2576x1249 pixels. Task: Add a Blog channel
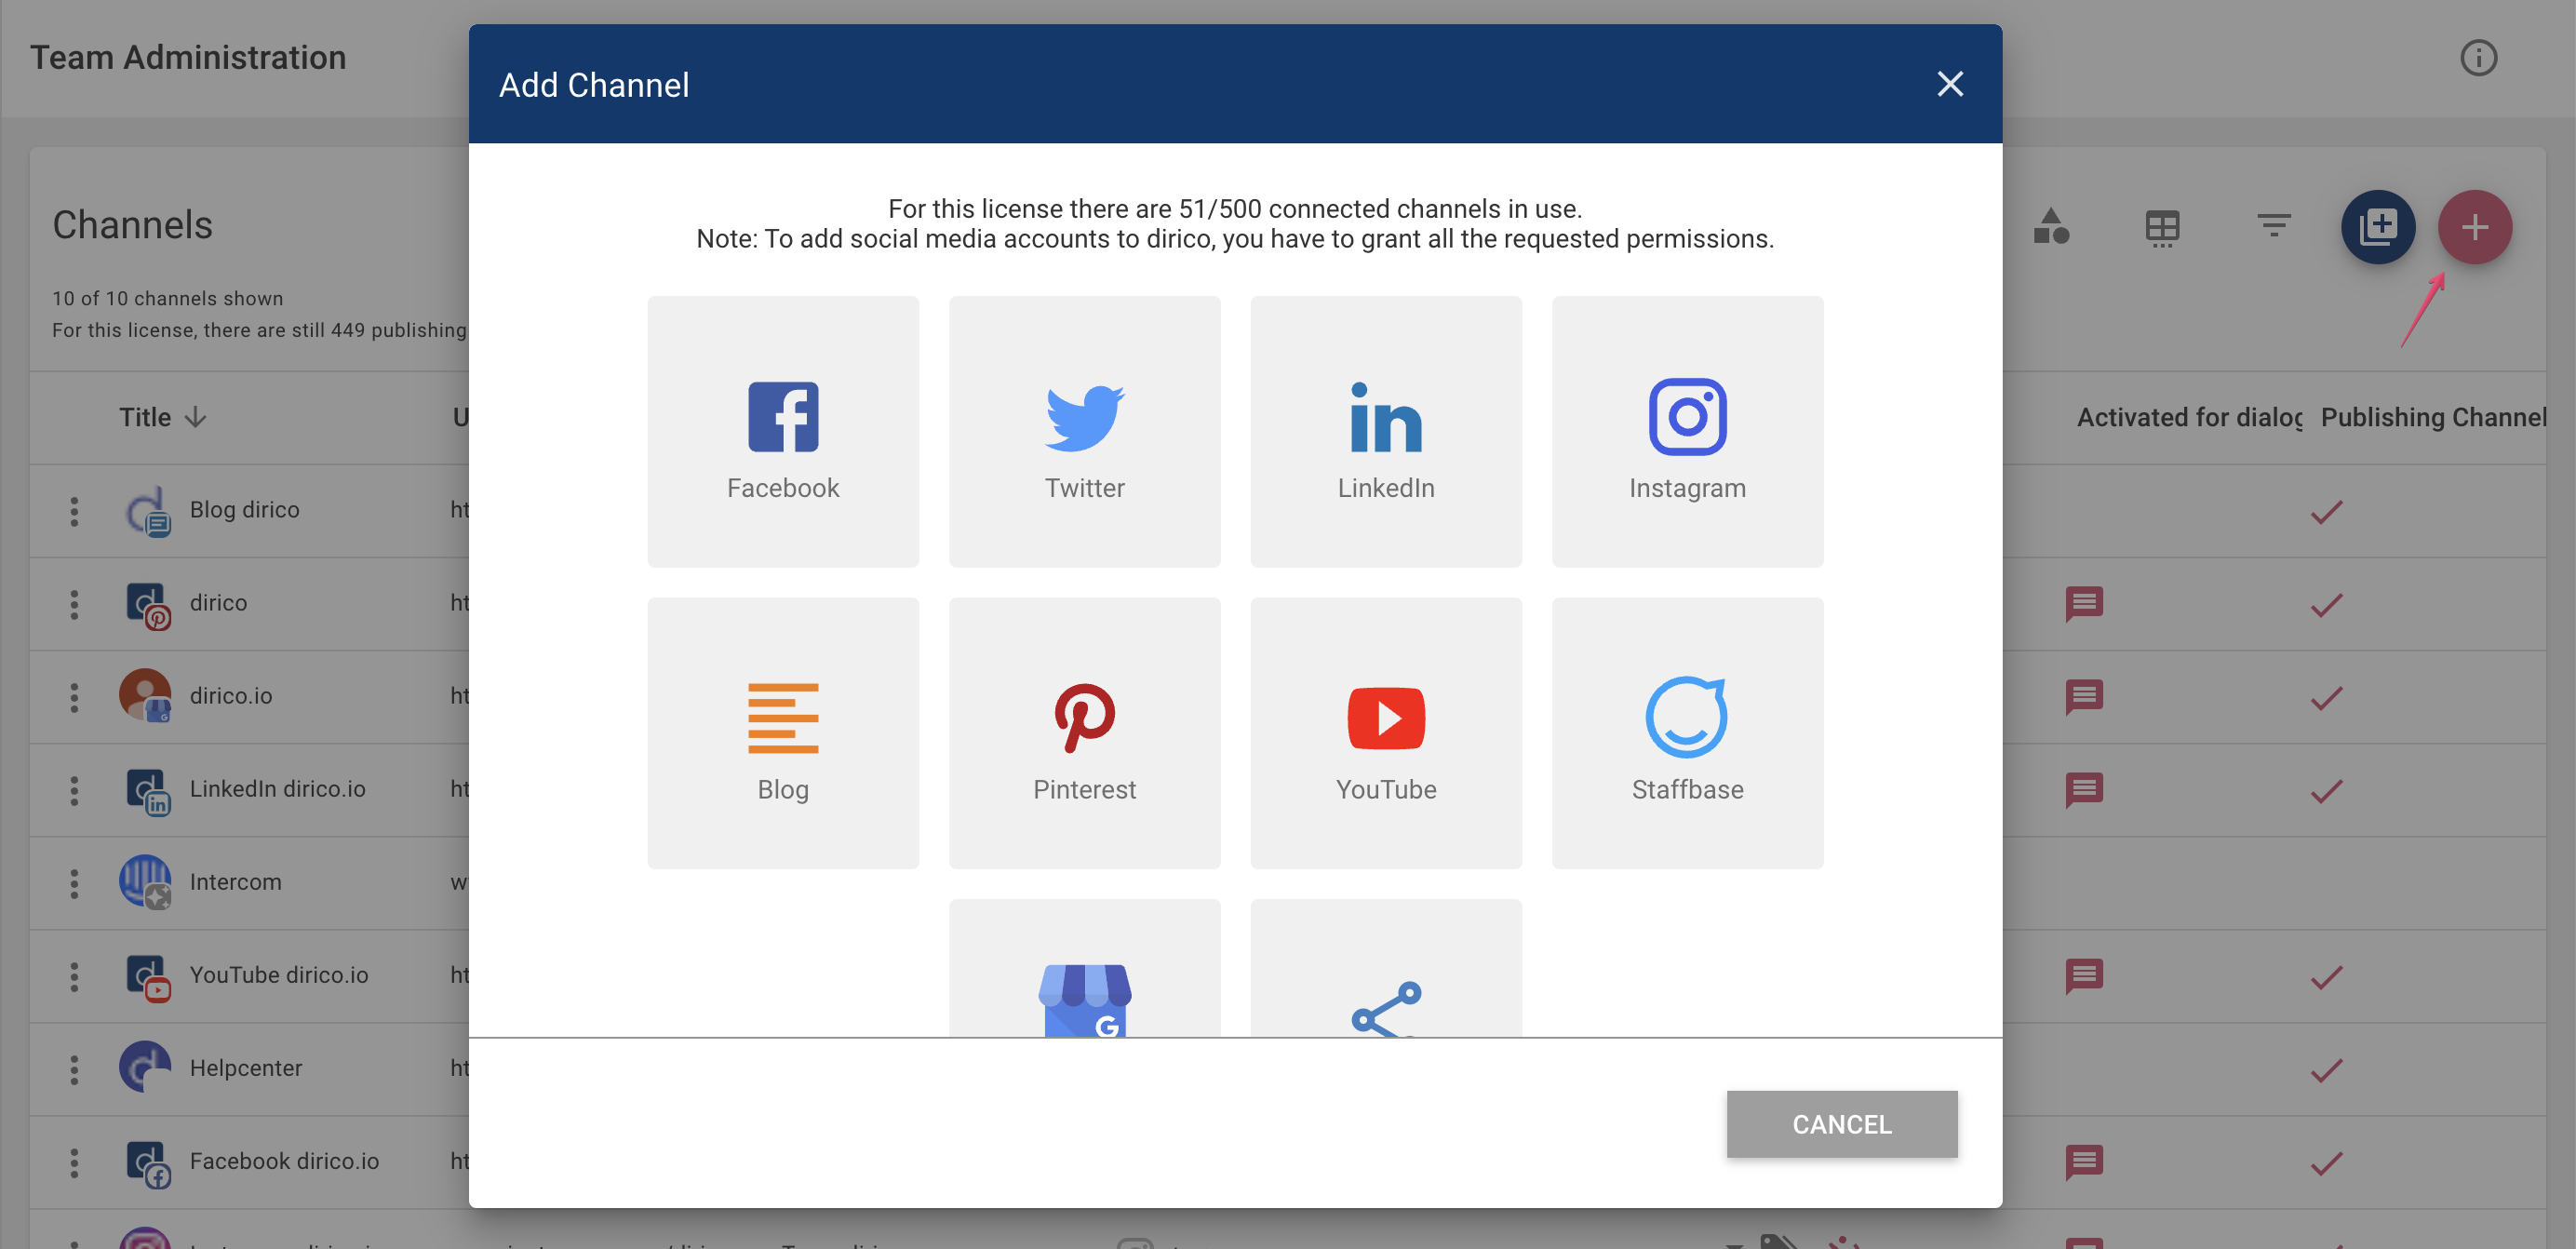click(783, 733)
